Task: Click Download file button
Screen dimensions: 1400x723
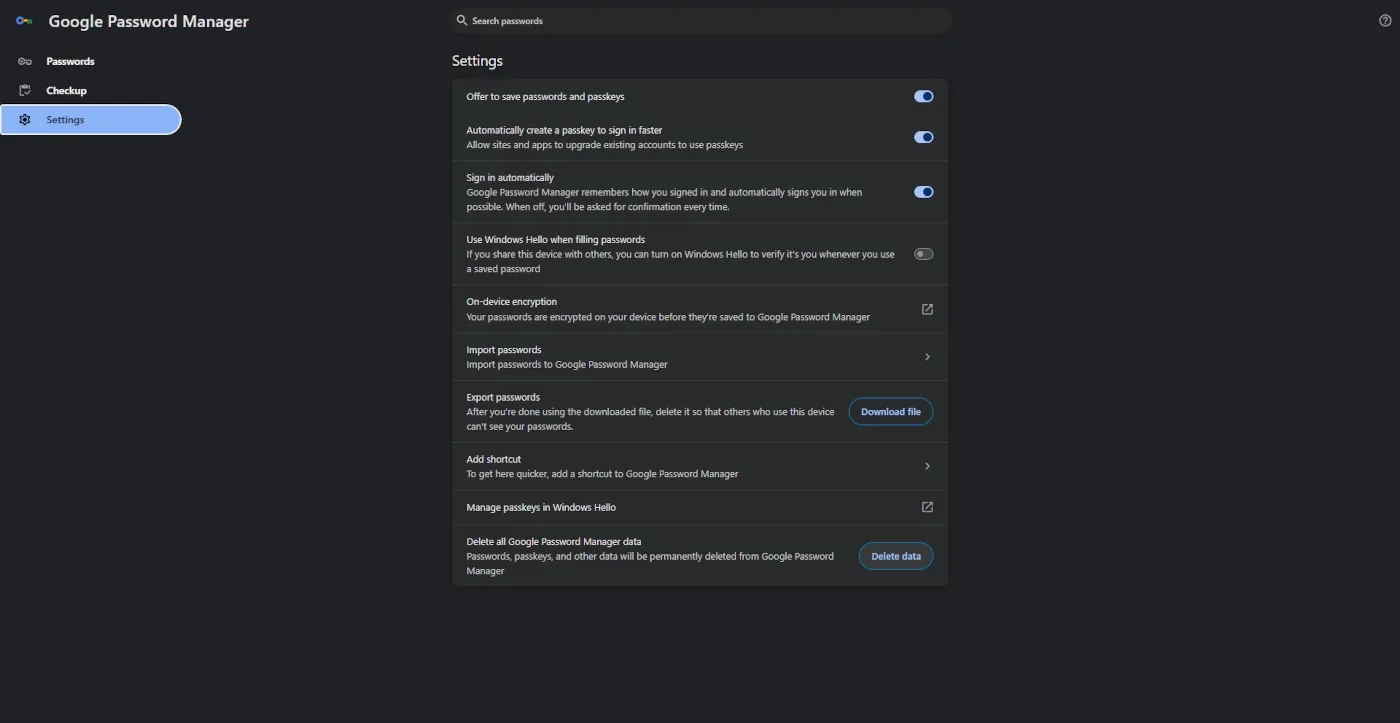Action: (891, 412)
